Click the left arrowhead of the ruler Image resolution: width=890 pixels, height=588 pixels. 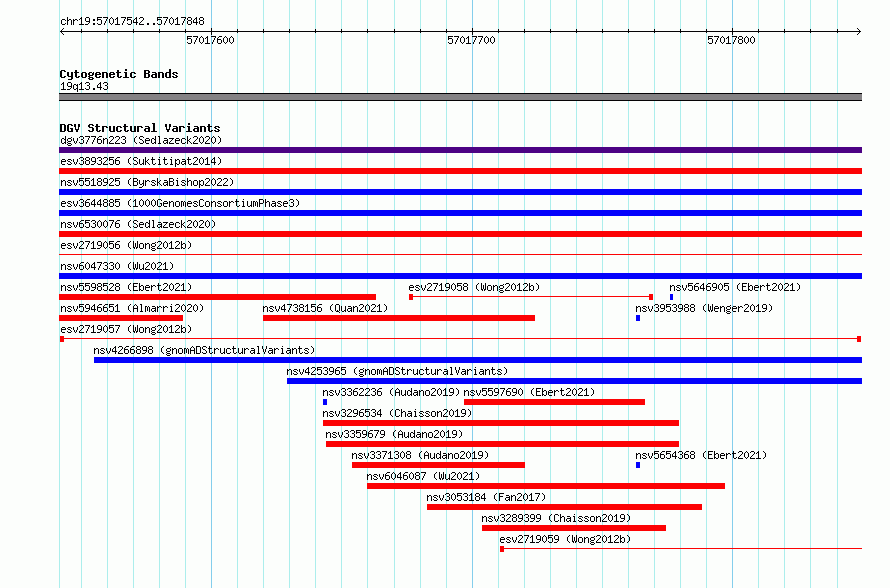point(62,31)
